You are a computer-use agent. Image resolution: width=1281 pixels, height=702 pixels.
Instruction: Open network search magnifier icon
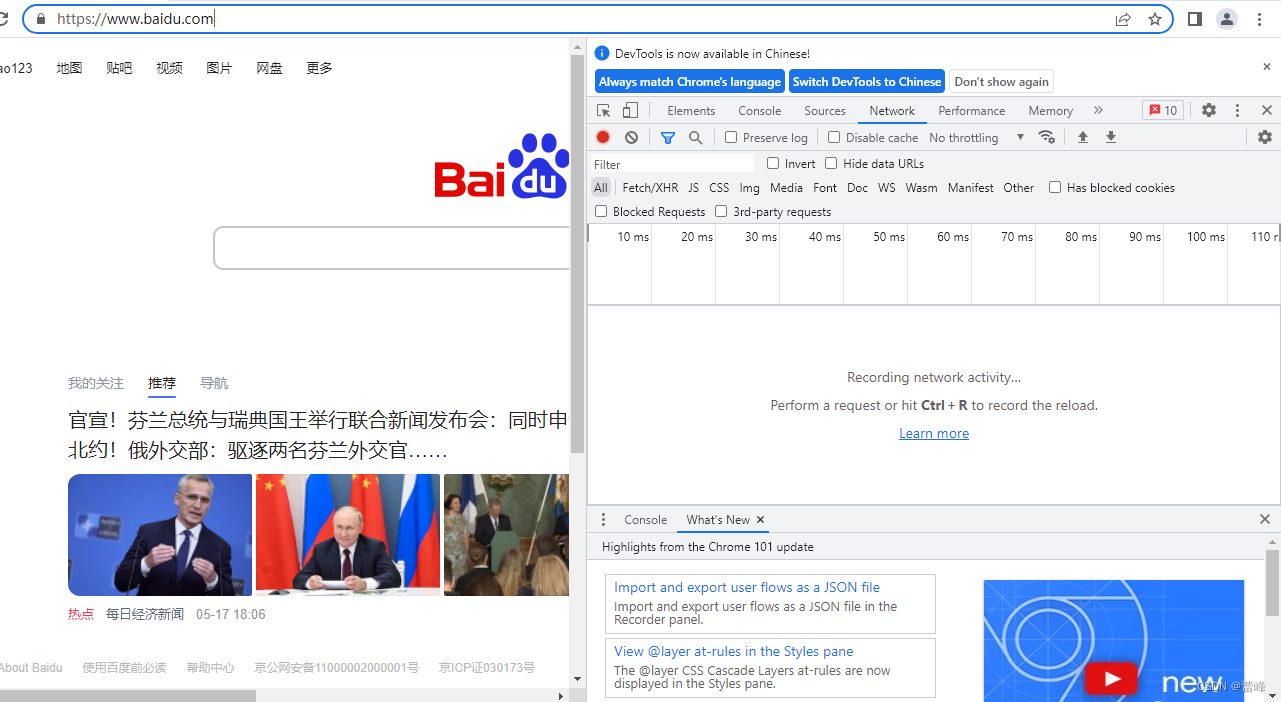(x=696, y=137)
